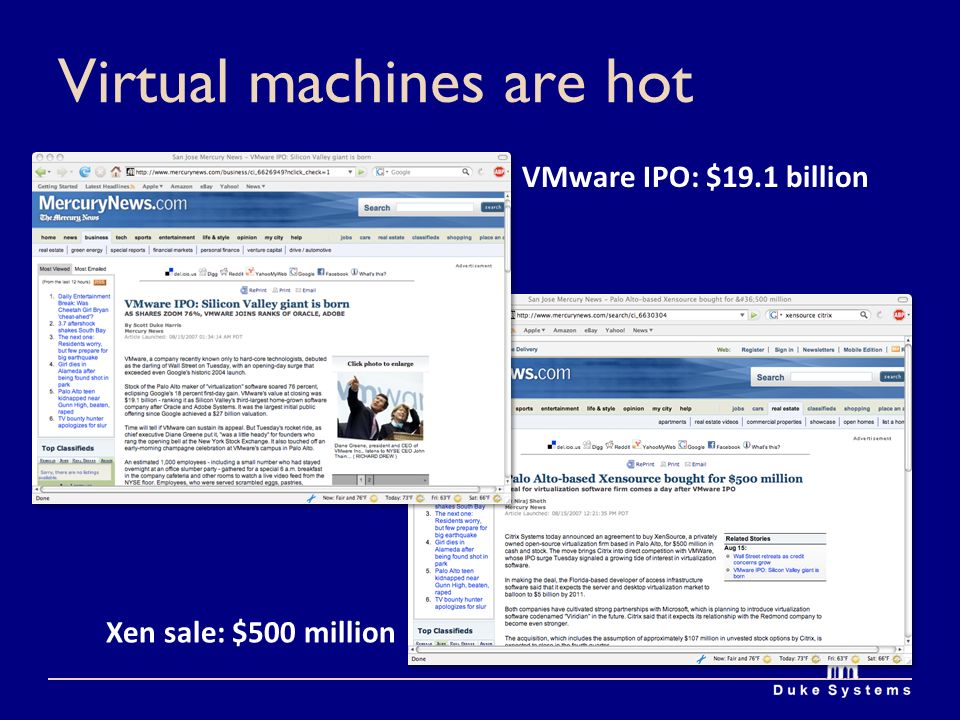Viewport: 960px width, 720px height.
Task: Go to Home icon in VMware IPO window
Action: 116,171
